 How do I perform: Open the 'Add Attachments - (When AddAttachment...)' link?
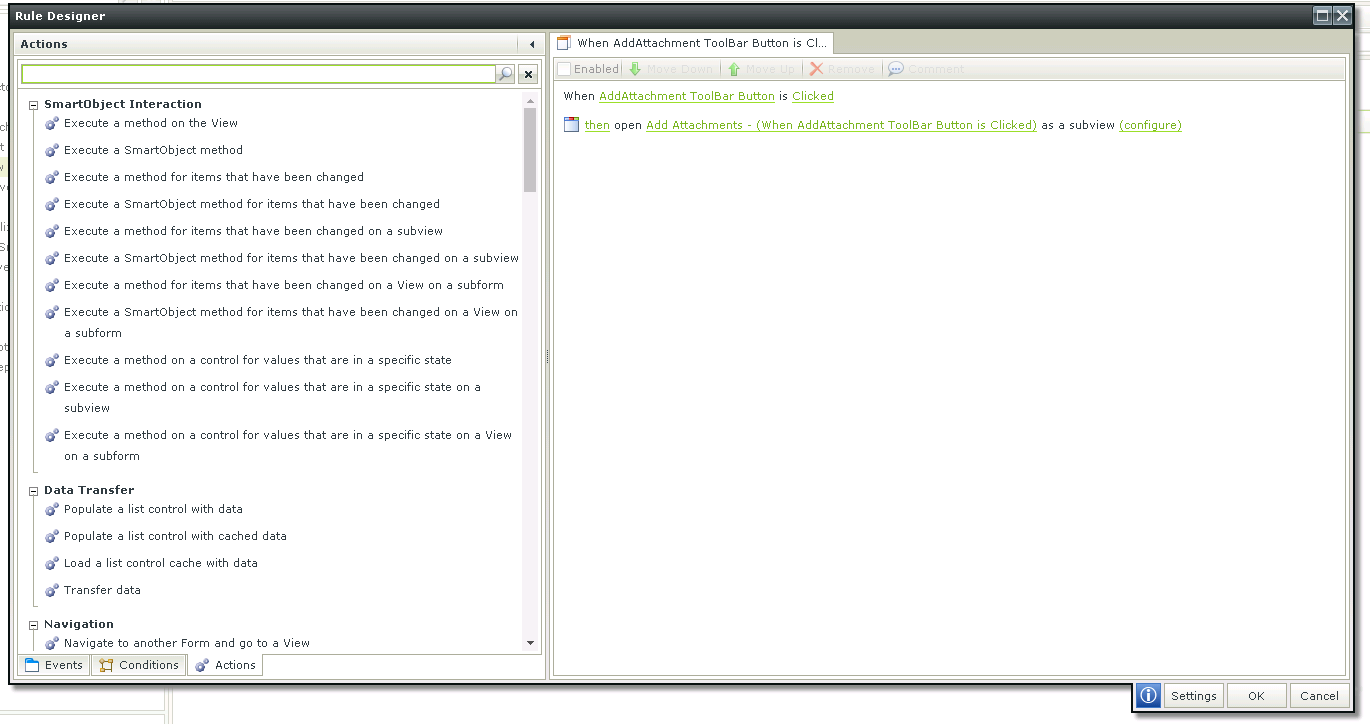click(841, 125)
